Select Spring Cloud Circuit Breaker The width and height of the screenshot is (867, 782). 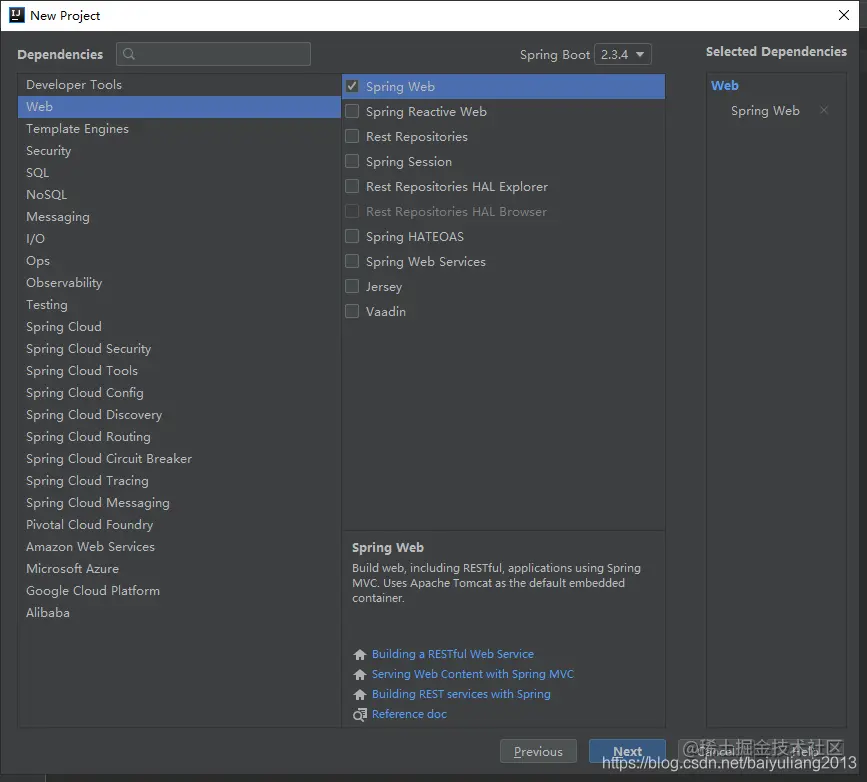(x=179, y=458)
